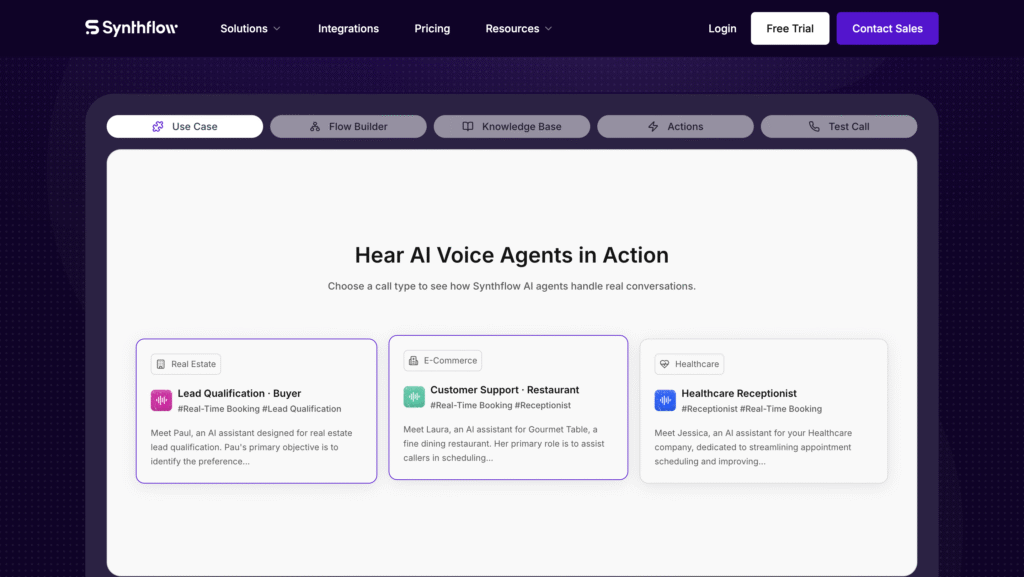Image resolution: width=1024 pixels, height=577 pixels.
Task: Switch to the Actions tab
Action: tap(675, 127)
